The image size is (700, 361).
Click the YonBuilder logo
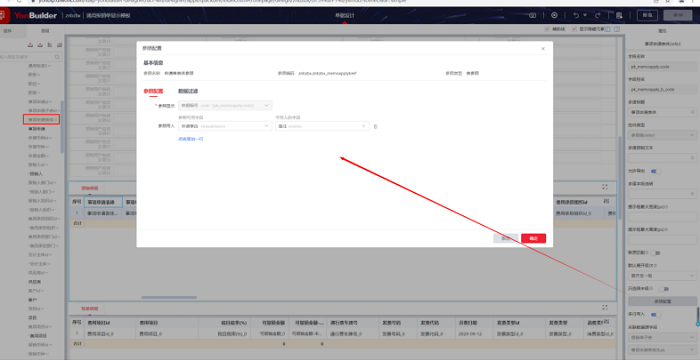(x=35, y=16)
